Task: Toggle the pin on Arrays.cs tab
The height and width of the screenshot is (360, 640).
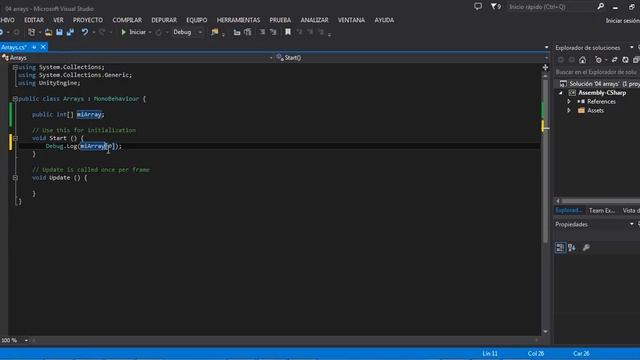Action: 34,47
